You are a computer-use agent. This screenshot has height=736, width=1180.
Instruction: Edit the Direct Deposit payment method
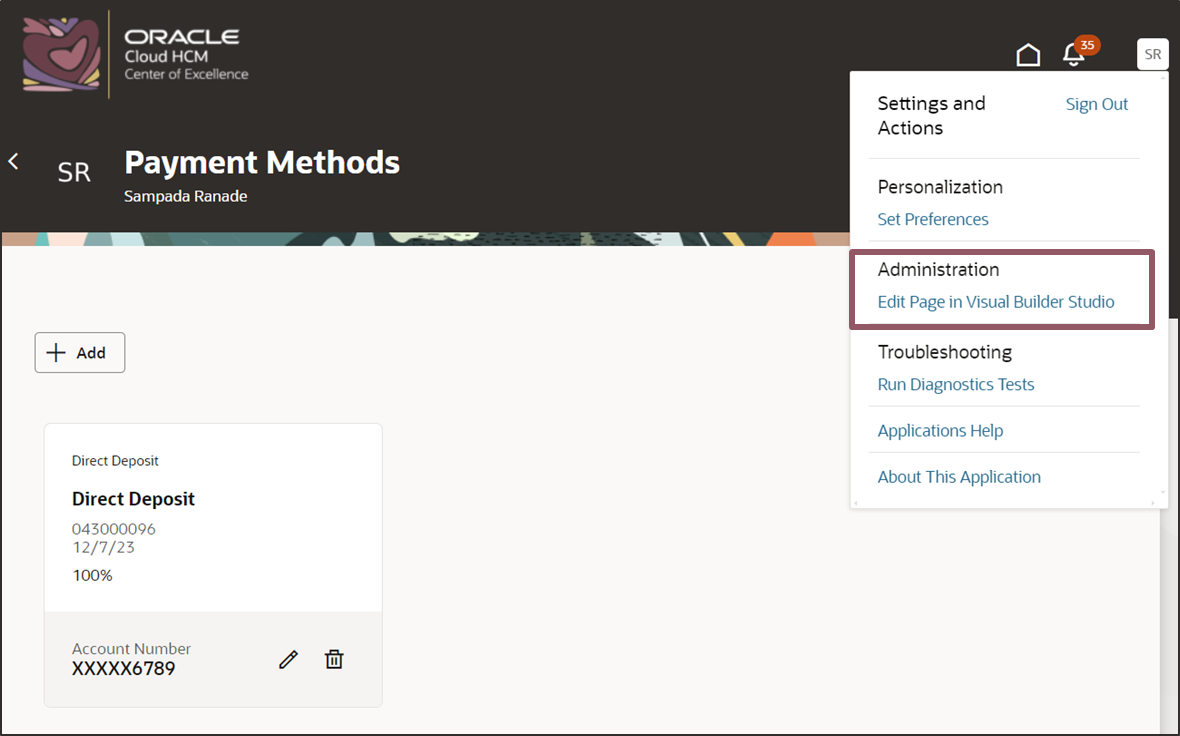tap(288, 659)
